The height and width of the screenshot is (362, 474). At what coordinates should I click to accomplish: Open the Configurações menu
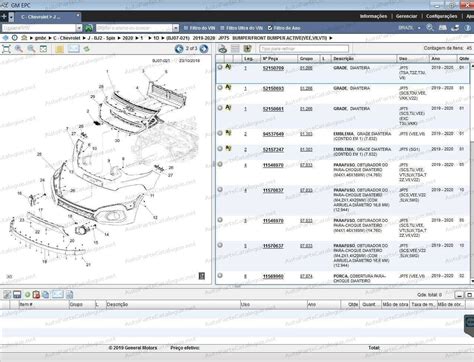click(442, 16)
